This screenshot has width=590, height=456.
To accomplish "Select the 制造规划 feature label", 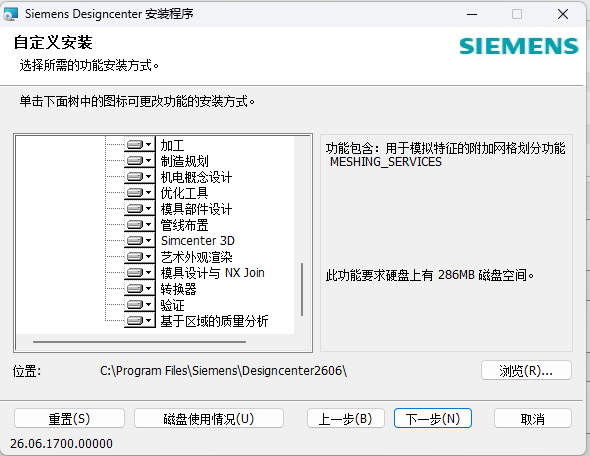I will (184, 161).
